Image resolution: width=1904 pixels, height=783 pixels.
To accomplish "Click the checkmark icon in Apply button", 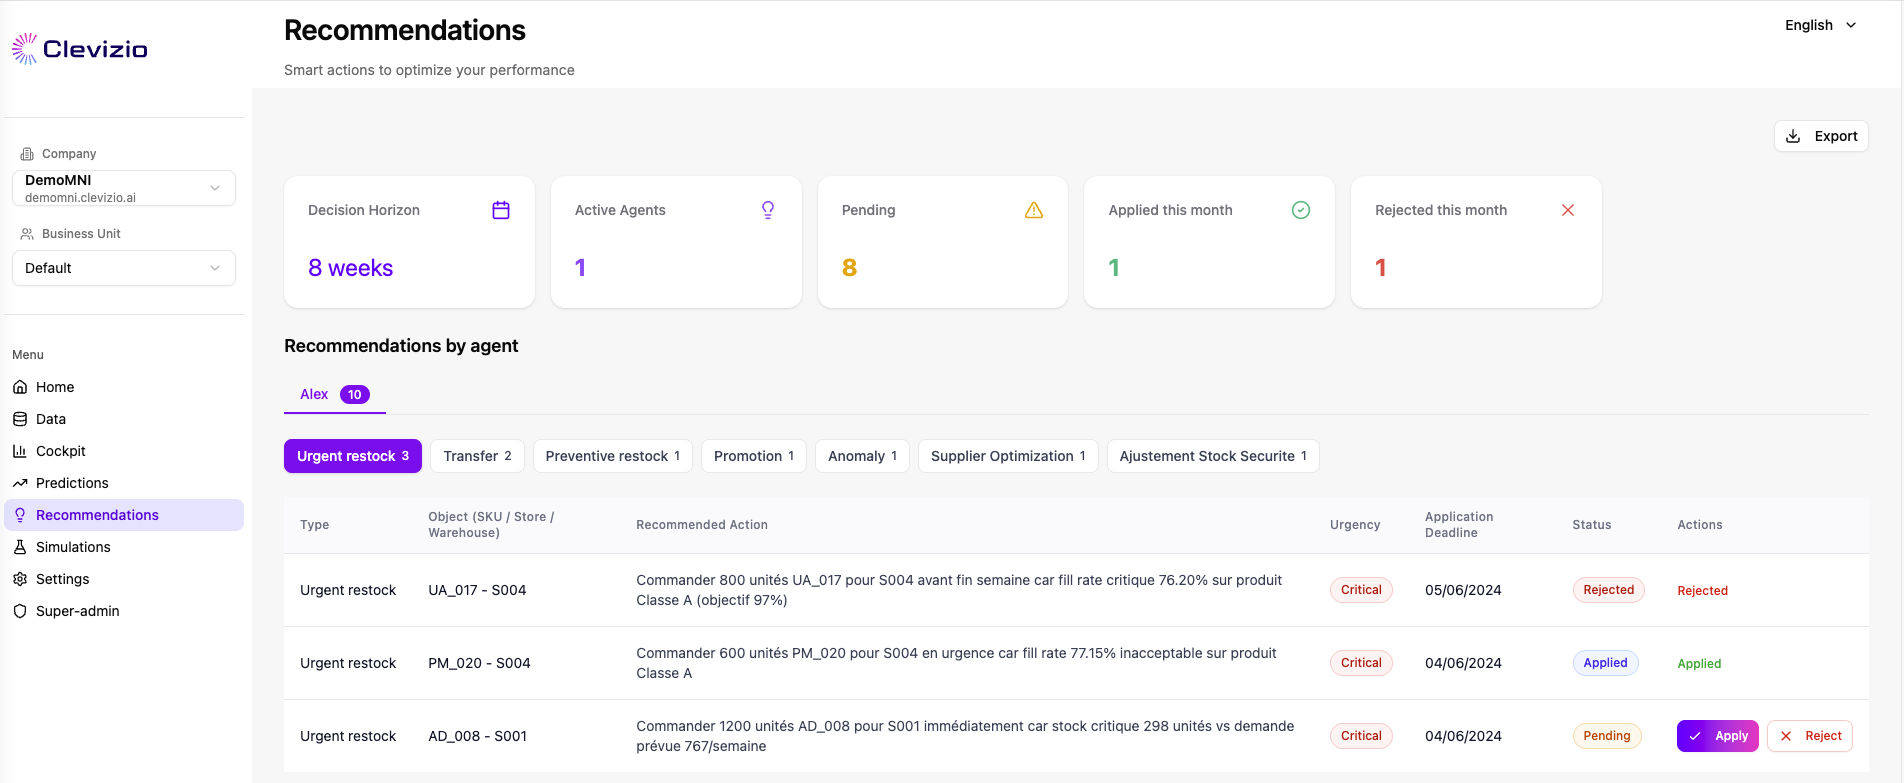I will (x=1695, y=736).
